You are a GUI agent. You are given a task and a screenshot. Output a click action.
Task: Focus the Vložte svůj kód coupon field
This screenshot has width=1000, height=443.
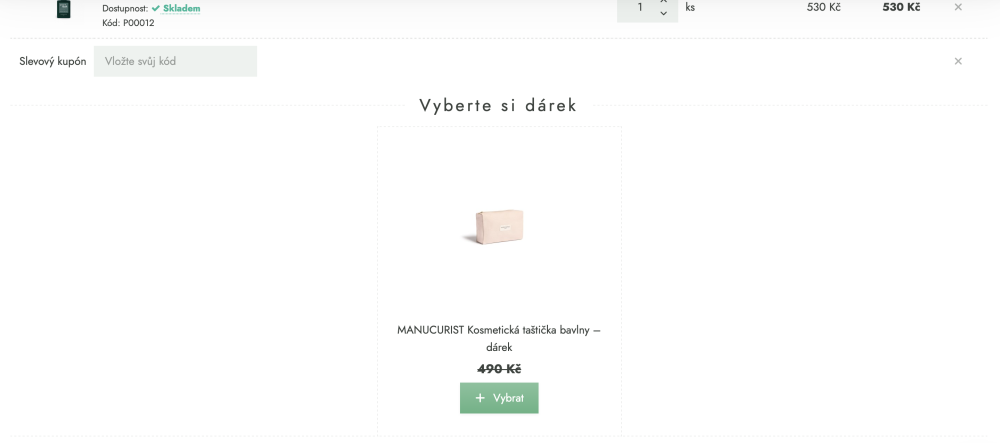175,61
